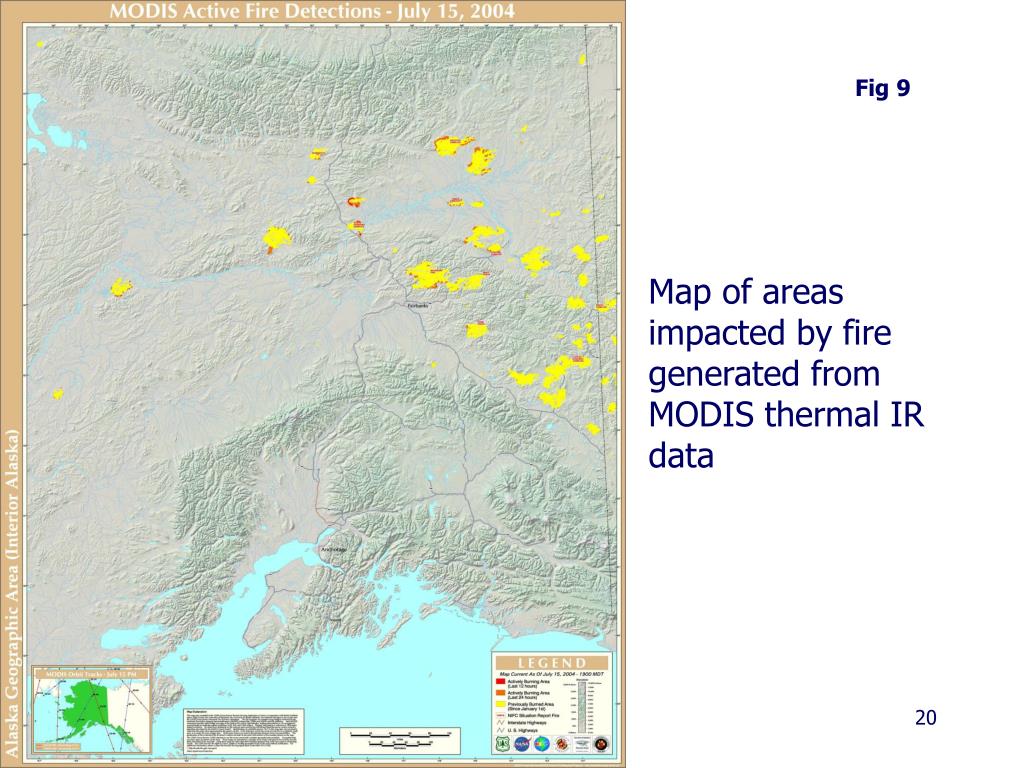This screenshot has height=768, width=1024.
Task: Click the 'Map Current As Of July 15, 2004' line
Action: tap(552, 674)
